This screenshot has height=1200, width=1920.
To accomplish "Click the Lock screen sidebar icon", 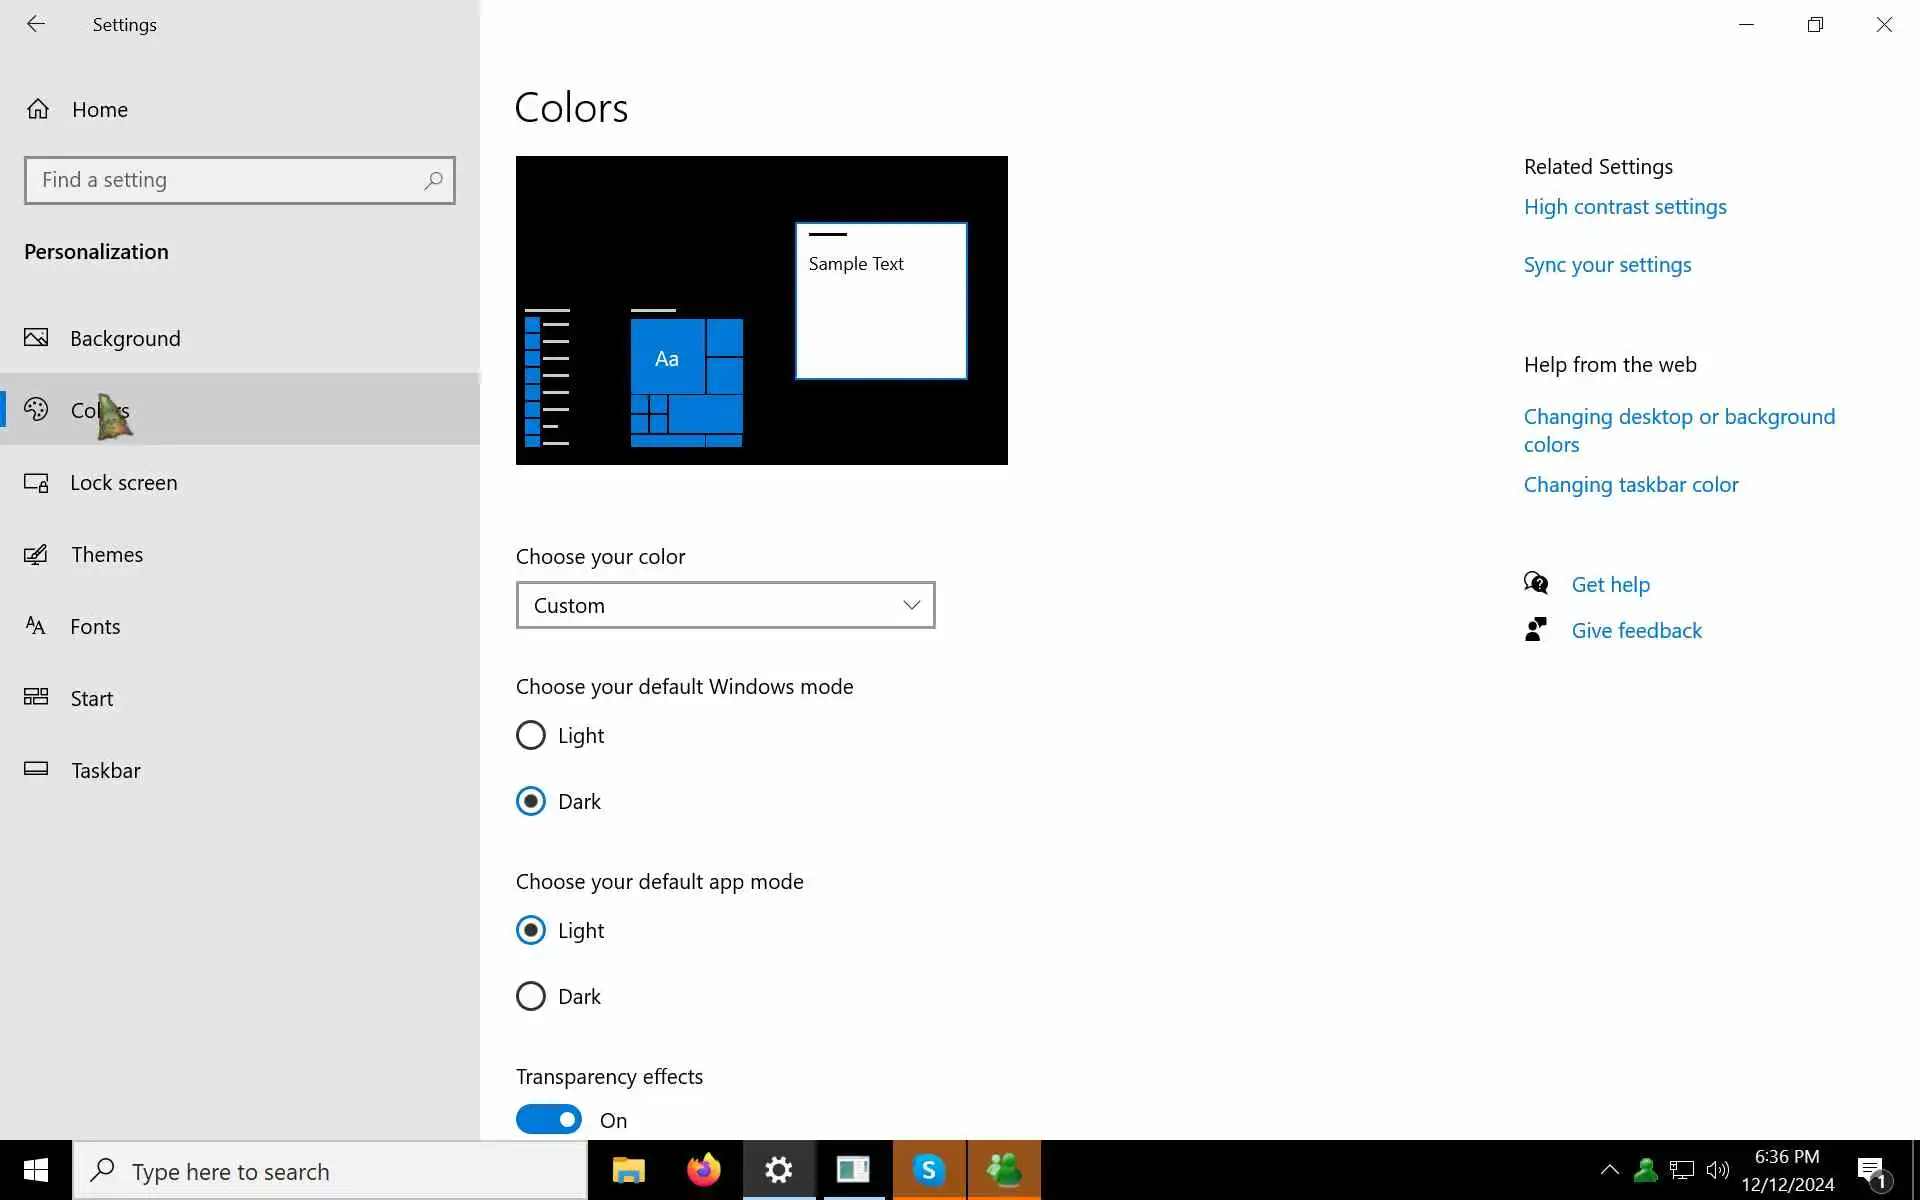I will click(36, 483).
